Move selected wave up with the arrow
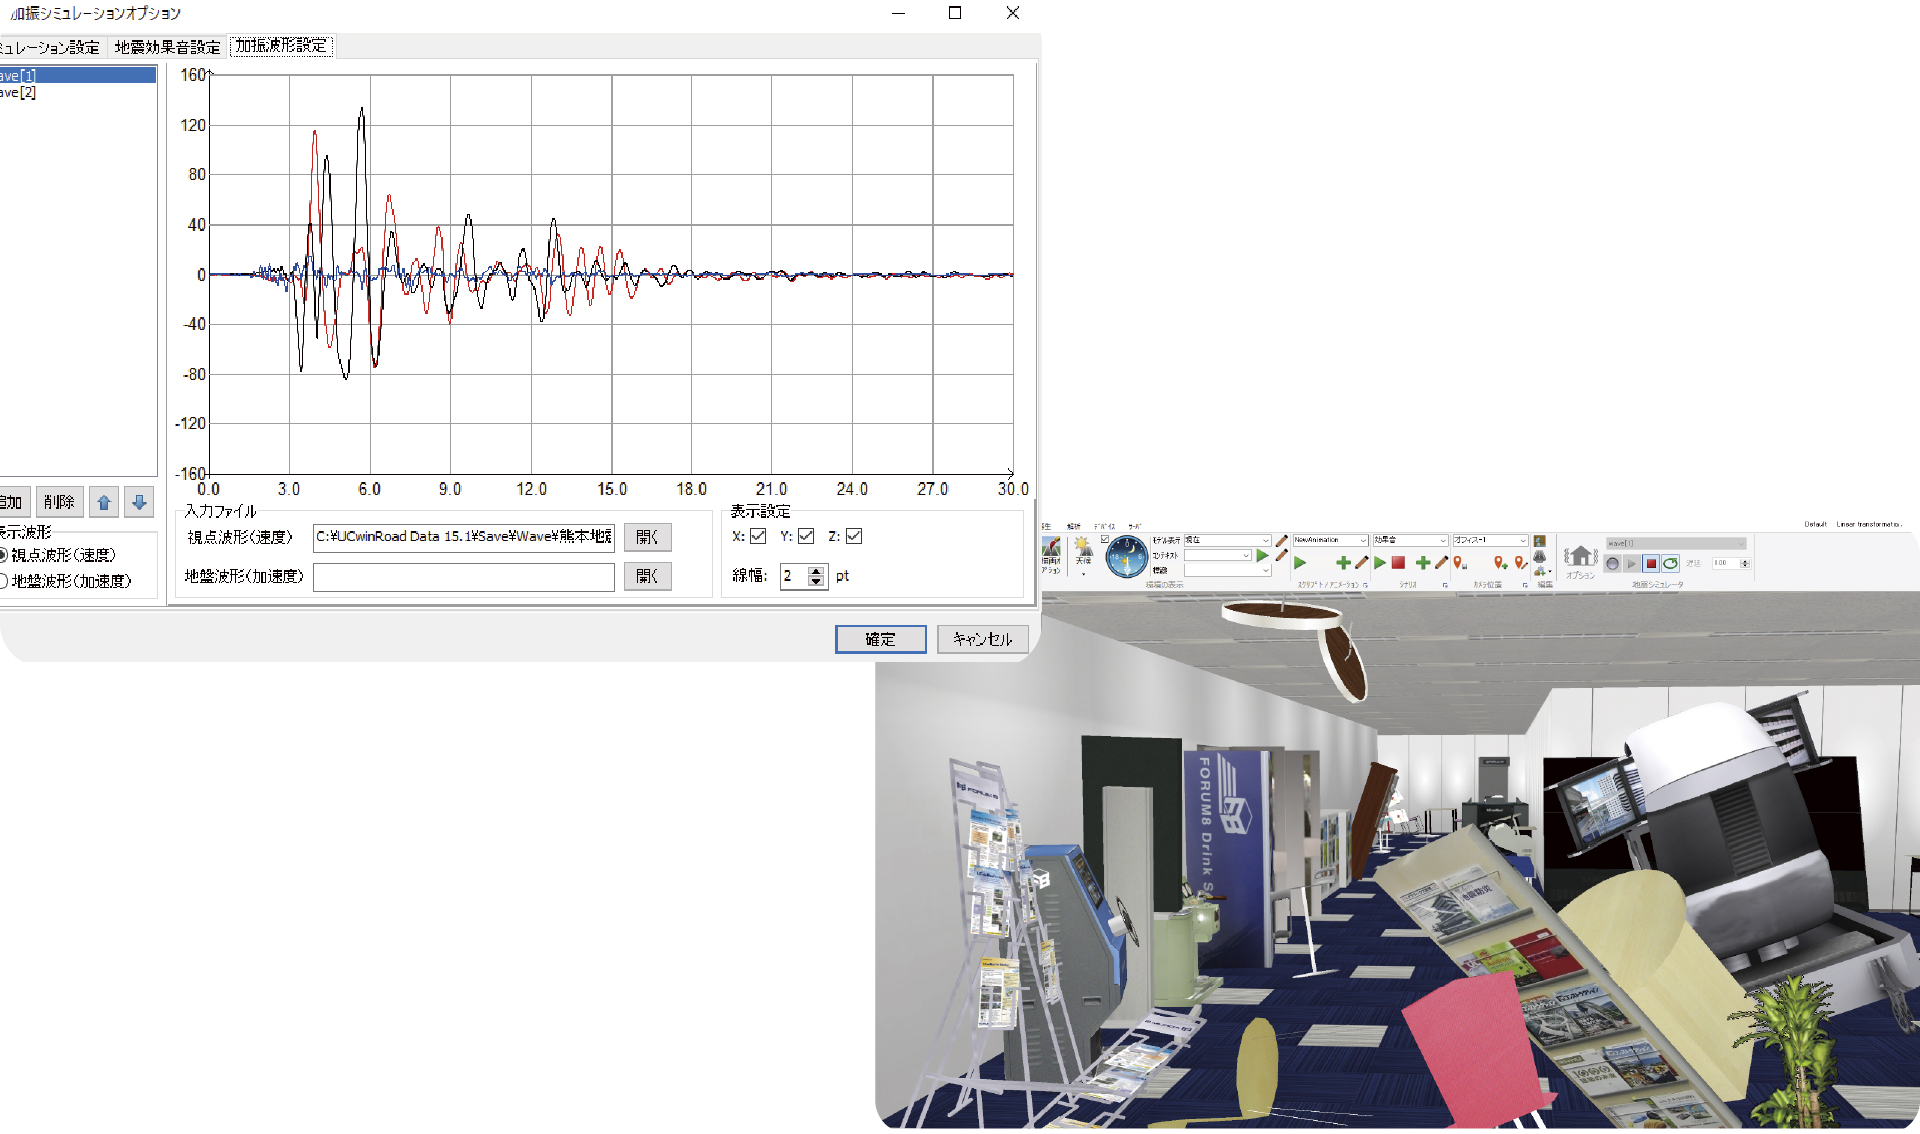 tap(104, 502)
